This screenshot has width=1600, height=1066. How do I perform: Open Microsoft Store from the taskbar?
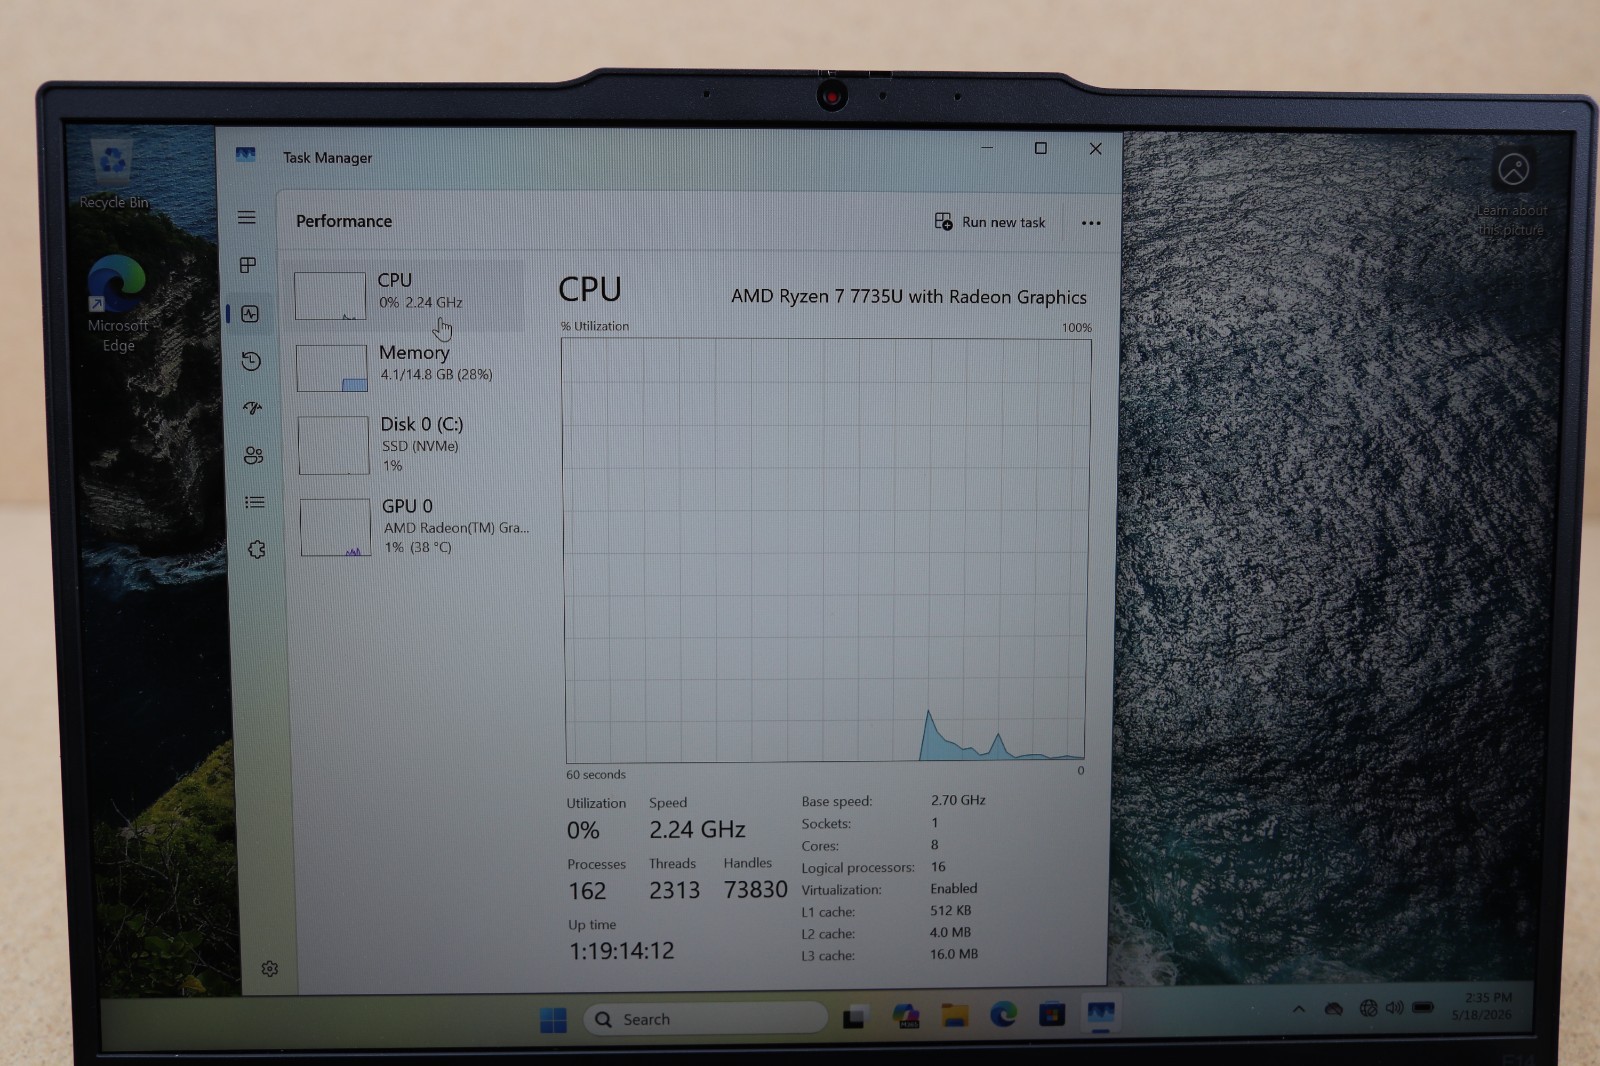tap(1051, 1015)
